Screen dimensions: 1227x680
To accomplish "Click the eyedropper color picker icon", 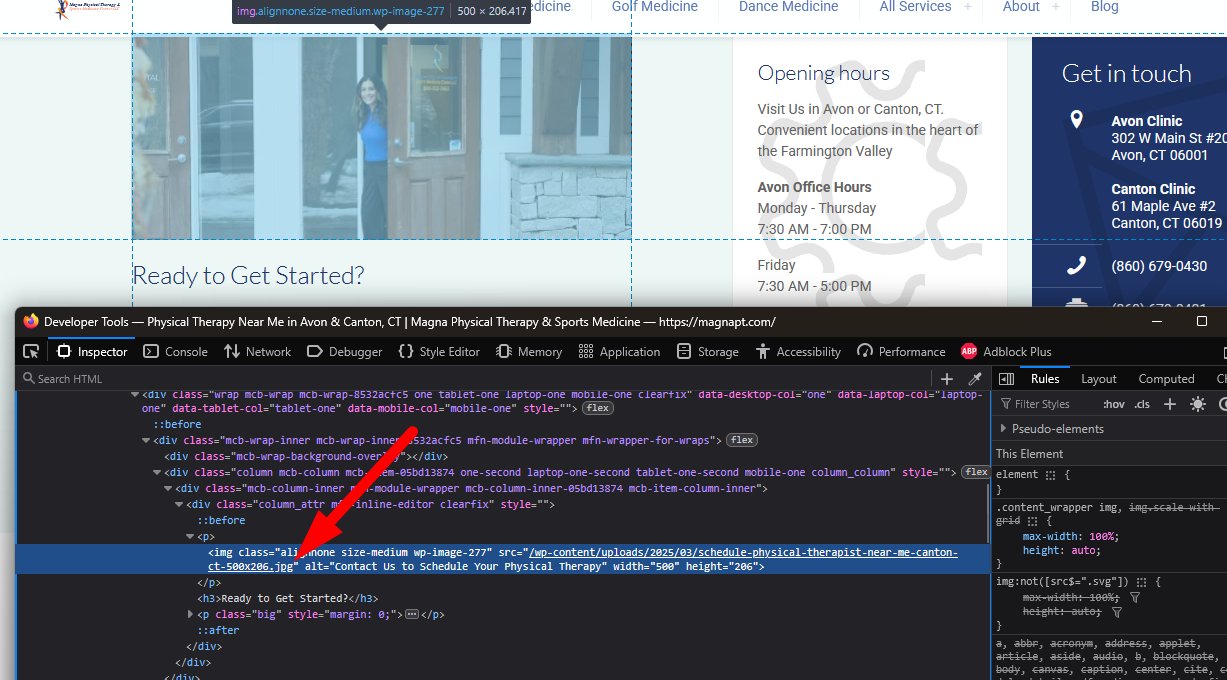I will 975,379.
